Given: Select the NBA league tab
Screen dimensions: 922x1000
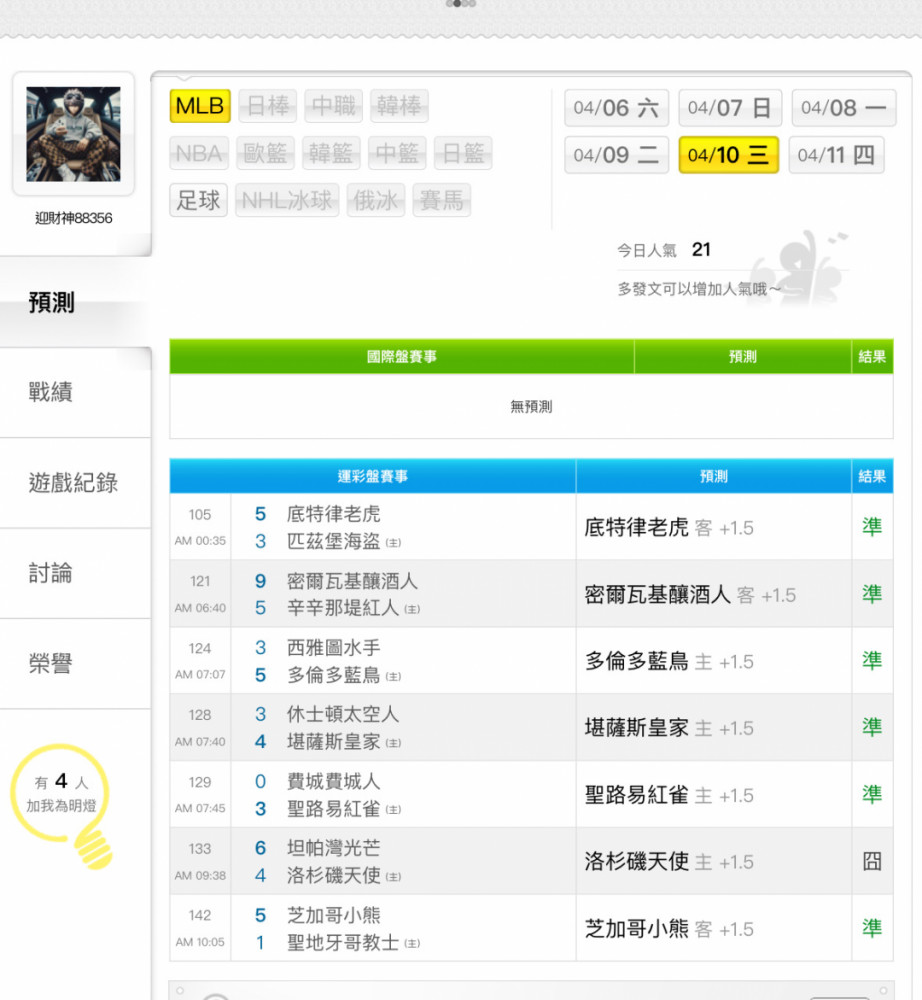Looking at the screenshot, I should tap(199, 153).
